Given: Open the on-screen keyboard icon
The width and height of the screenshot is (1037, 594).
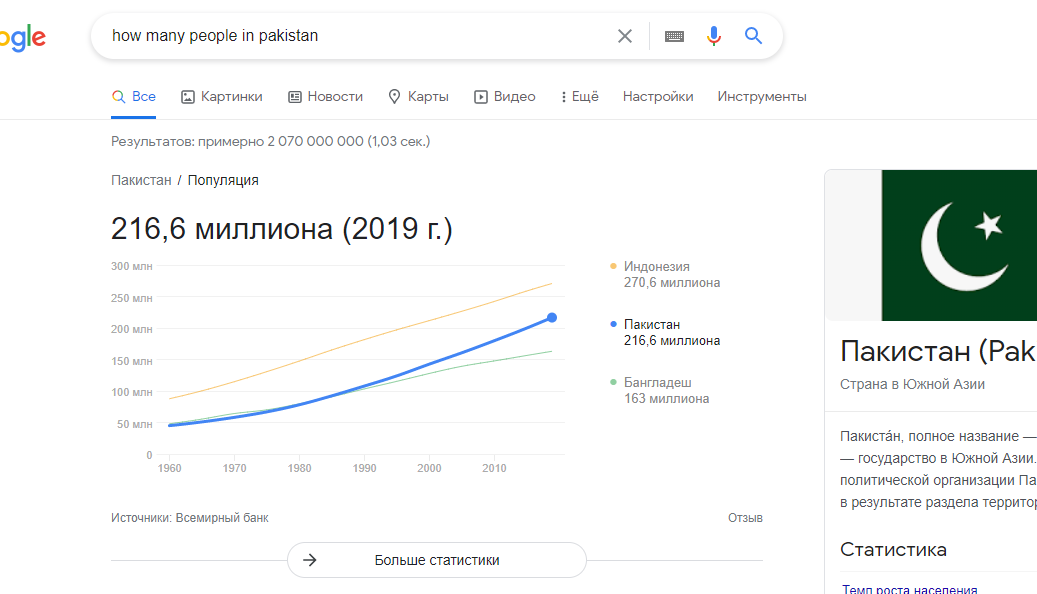Looking at the screenshot, I should (x=674, y=36).
